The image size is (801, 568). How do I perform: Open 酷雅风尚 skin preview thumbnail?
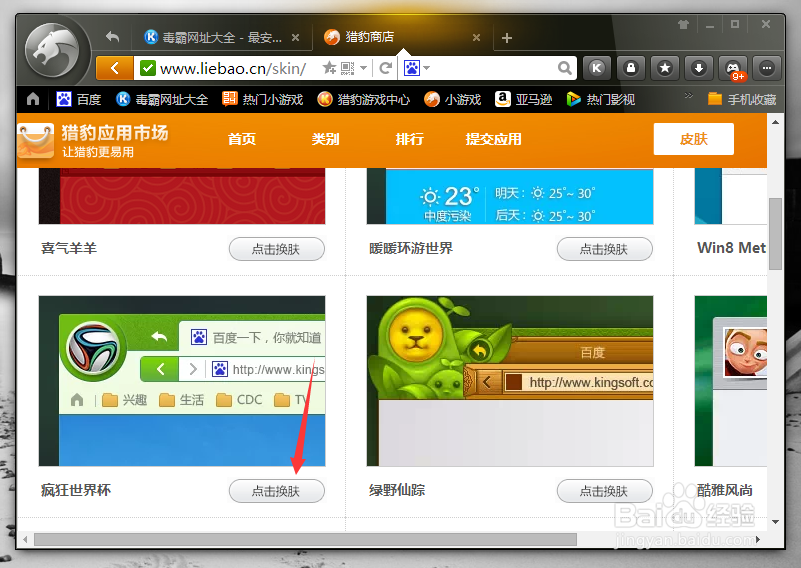731,381
